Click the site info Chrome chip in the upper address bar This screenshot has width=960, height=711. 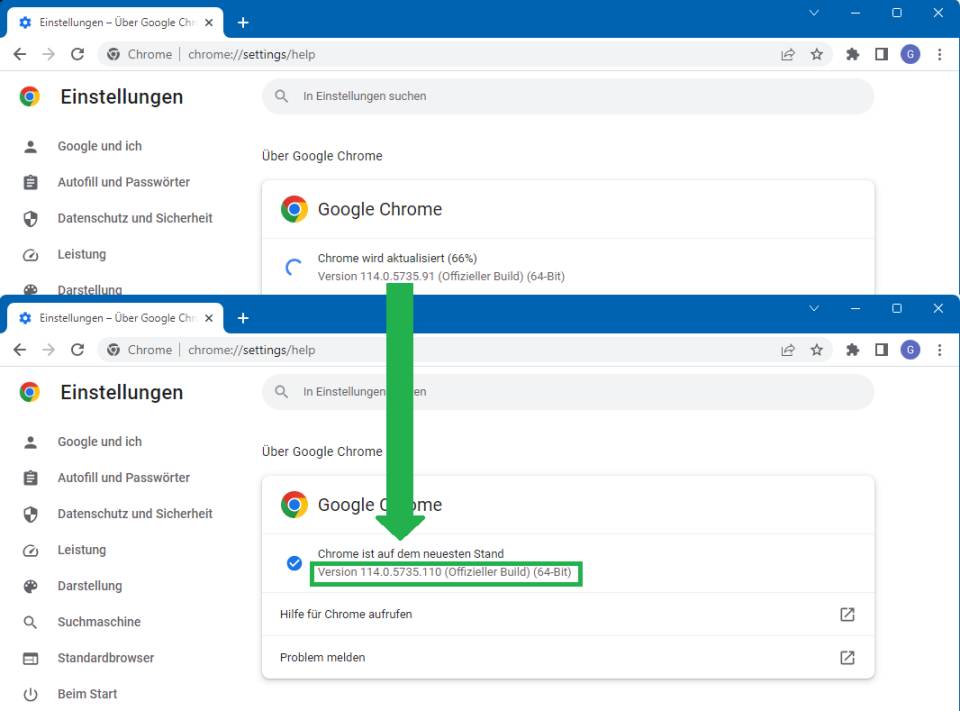140,55
